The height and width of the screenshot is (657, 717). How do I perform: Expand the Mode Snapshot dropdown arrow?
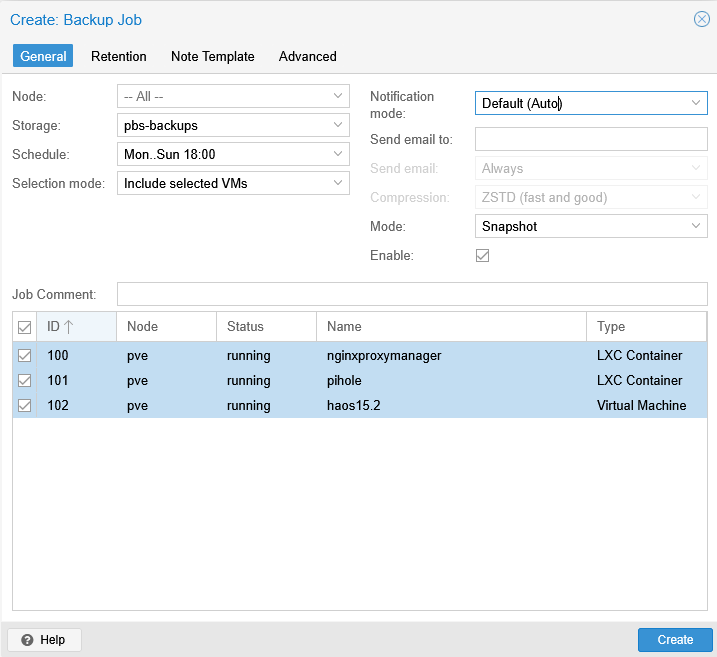coord(696,226)
